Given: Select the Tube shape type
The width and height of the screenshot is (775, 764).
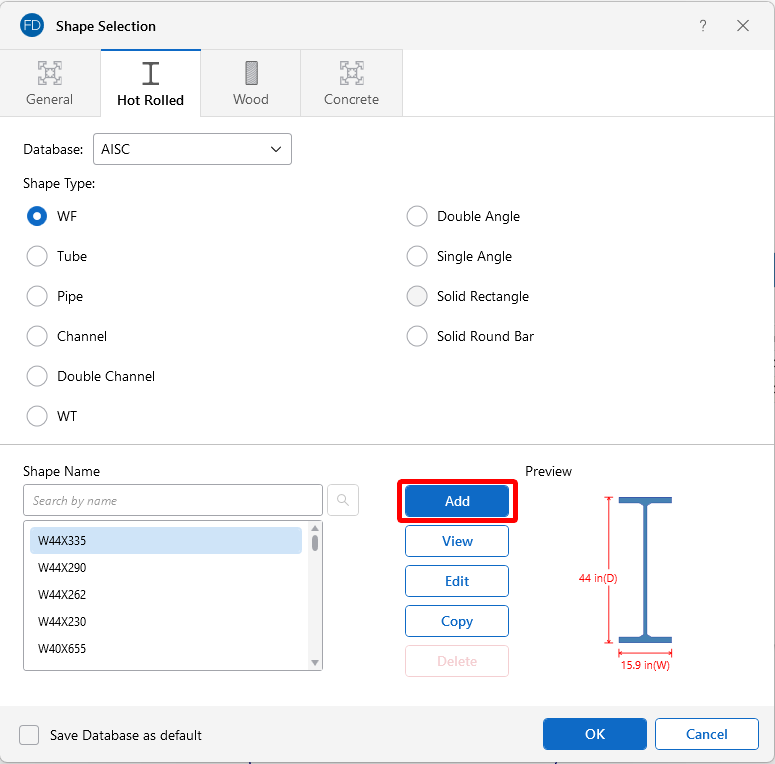Looking at the screenshot, I should 37,256.
